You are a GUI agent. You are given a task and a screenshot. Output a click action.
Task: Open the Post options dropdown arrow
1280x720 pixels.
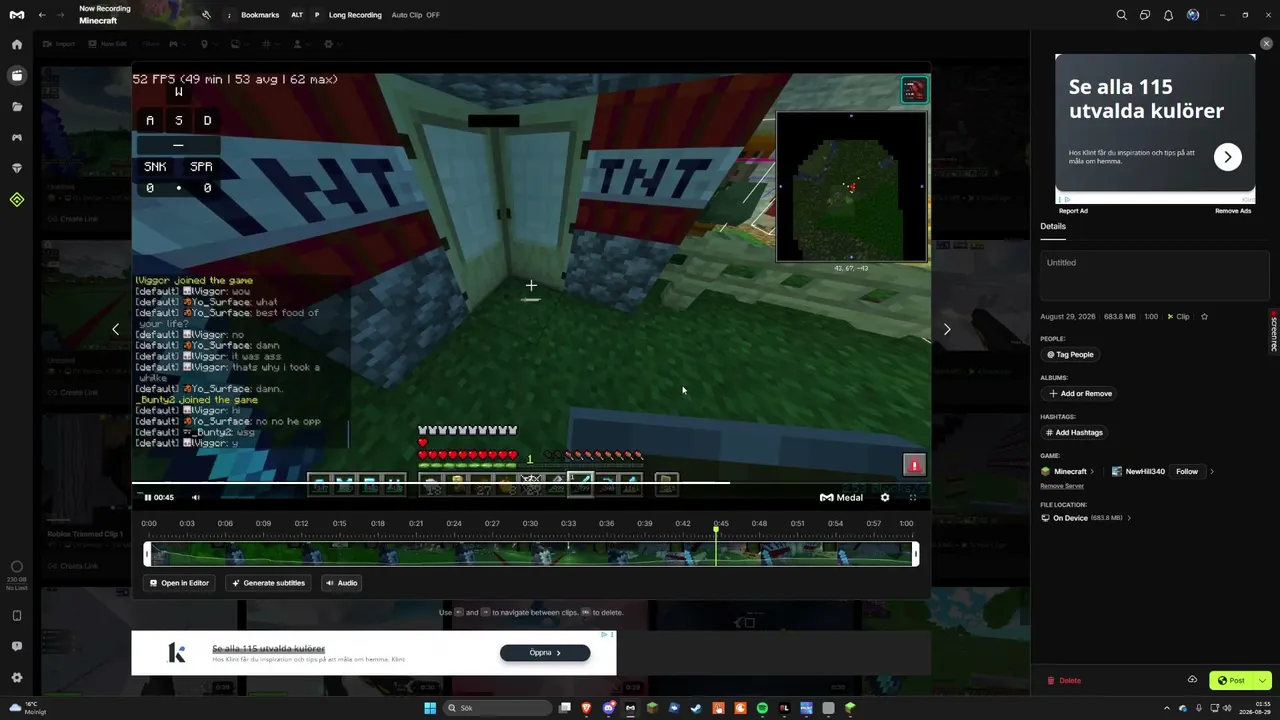click(1262, 681)
